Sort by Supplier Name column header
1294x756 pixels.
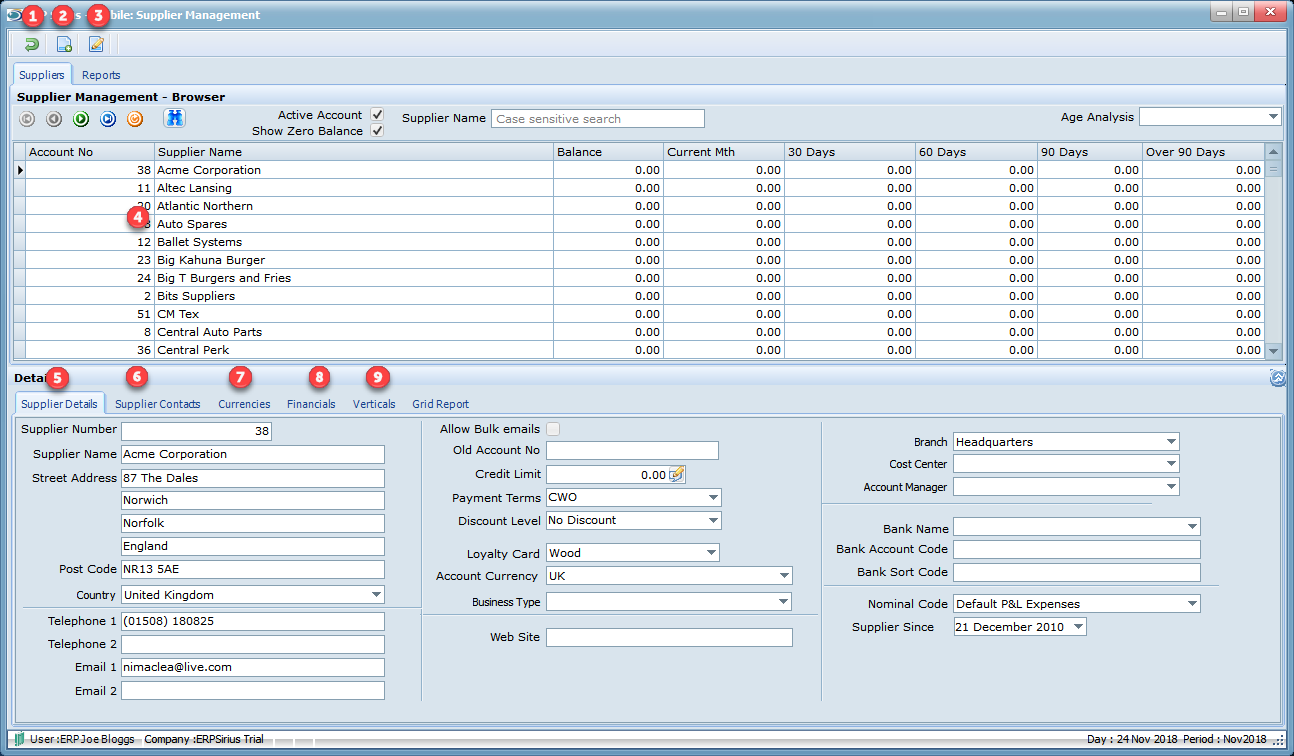click(354, 152)
